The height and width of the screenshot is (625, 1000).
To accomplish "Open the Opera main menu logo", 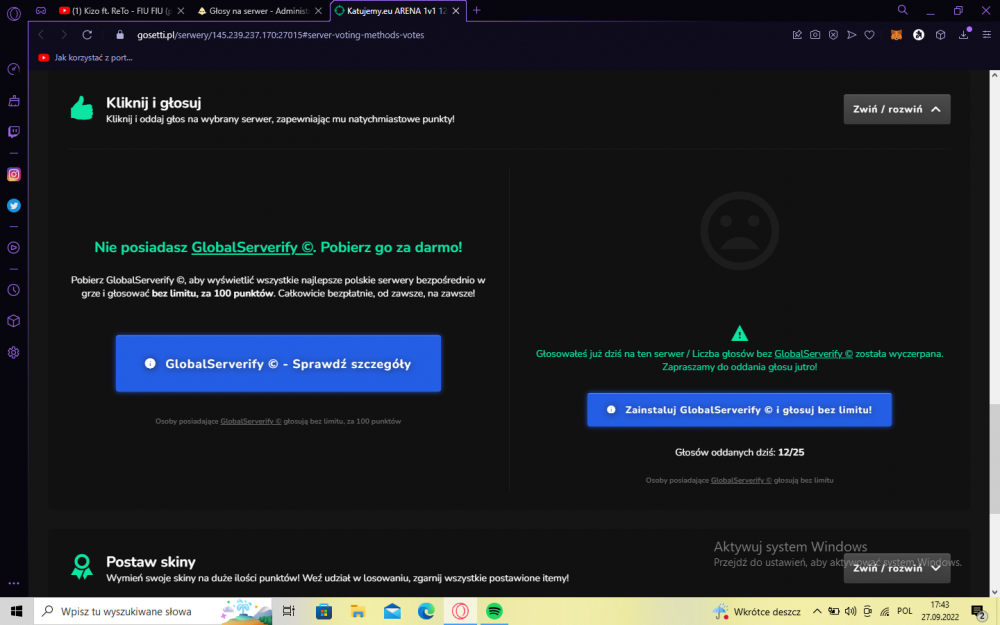I will pos(13,12).
